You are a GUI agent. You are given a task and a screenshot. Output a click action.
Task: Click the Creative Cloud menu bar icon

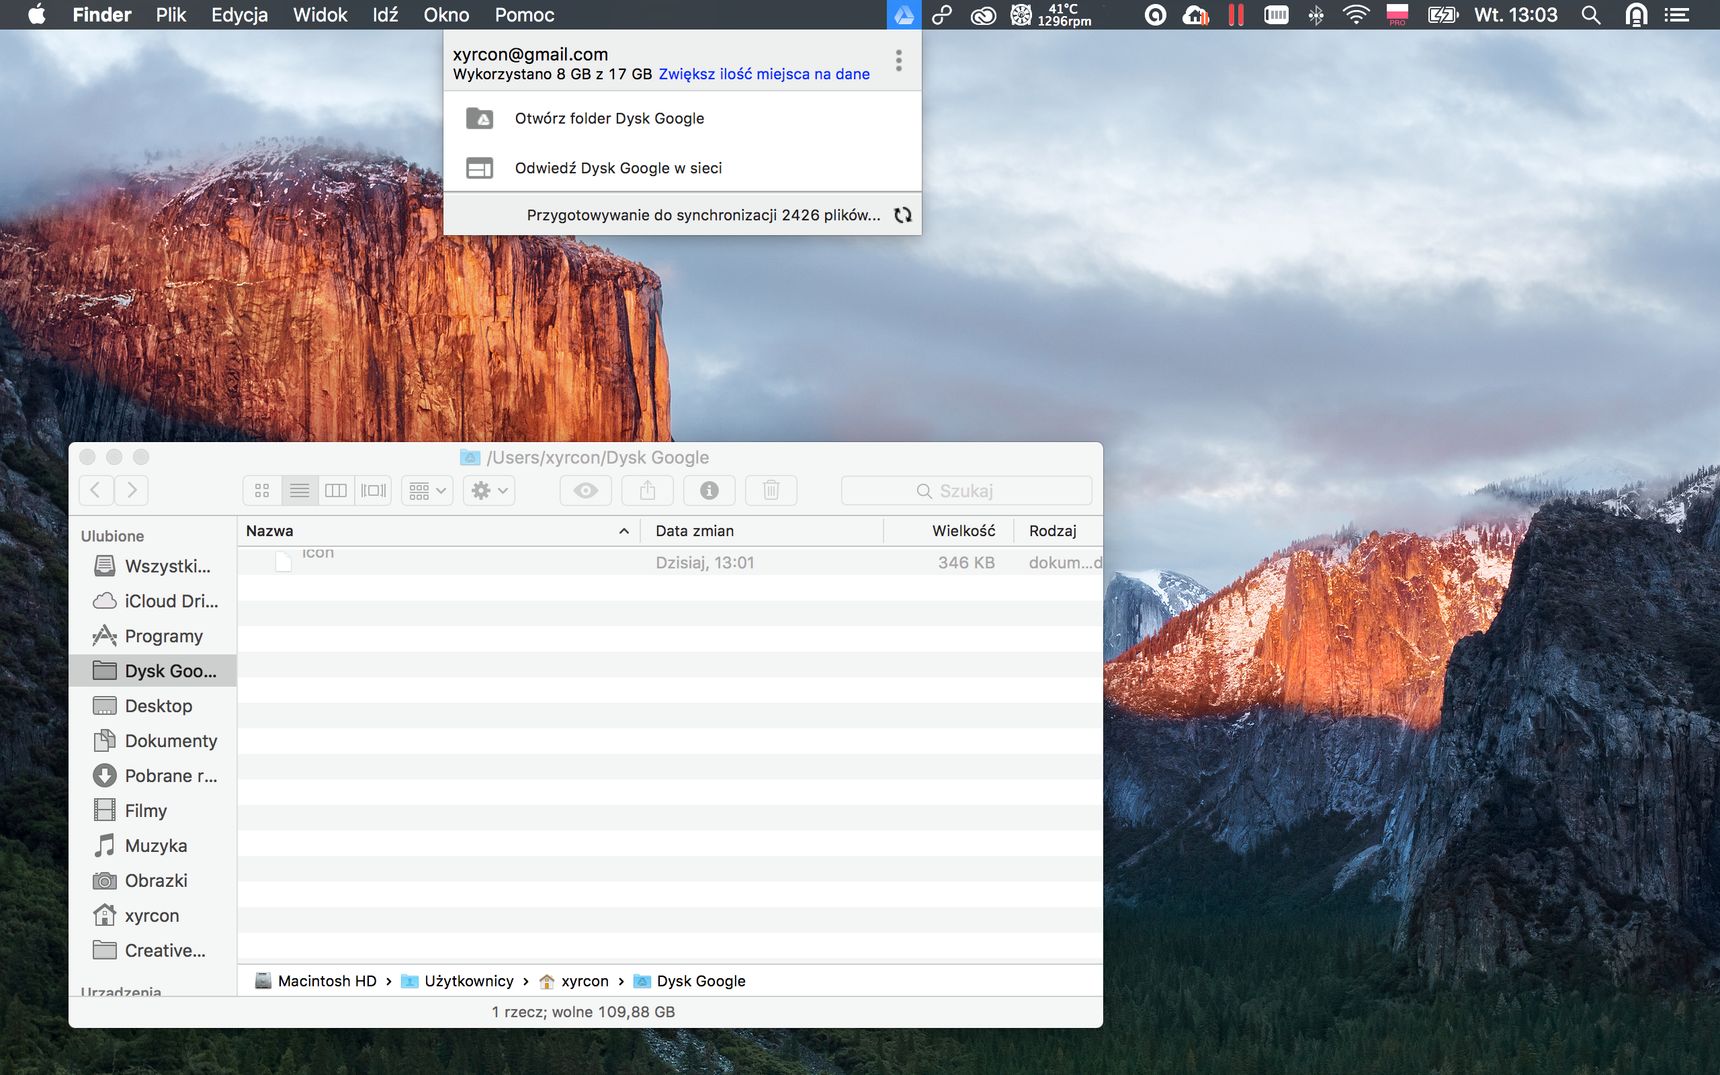(983, 15)
